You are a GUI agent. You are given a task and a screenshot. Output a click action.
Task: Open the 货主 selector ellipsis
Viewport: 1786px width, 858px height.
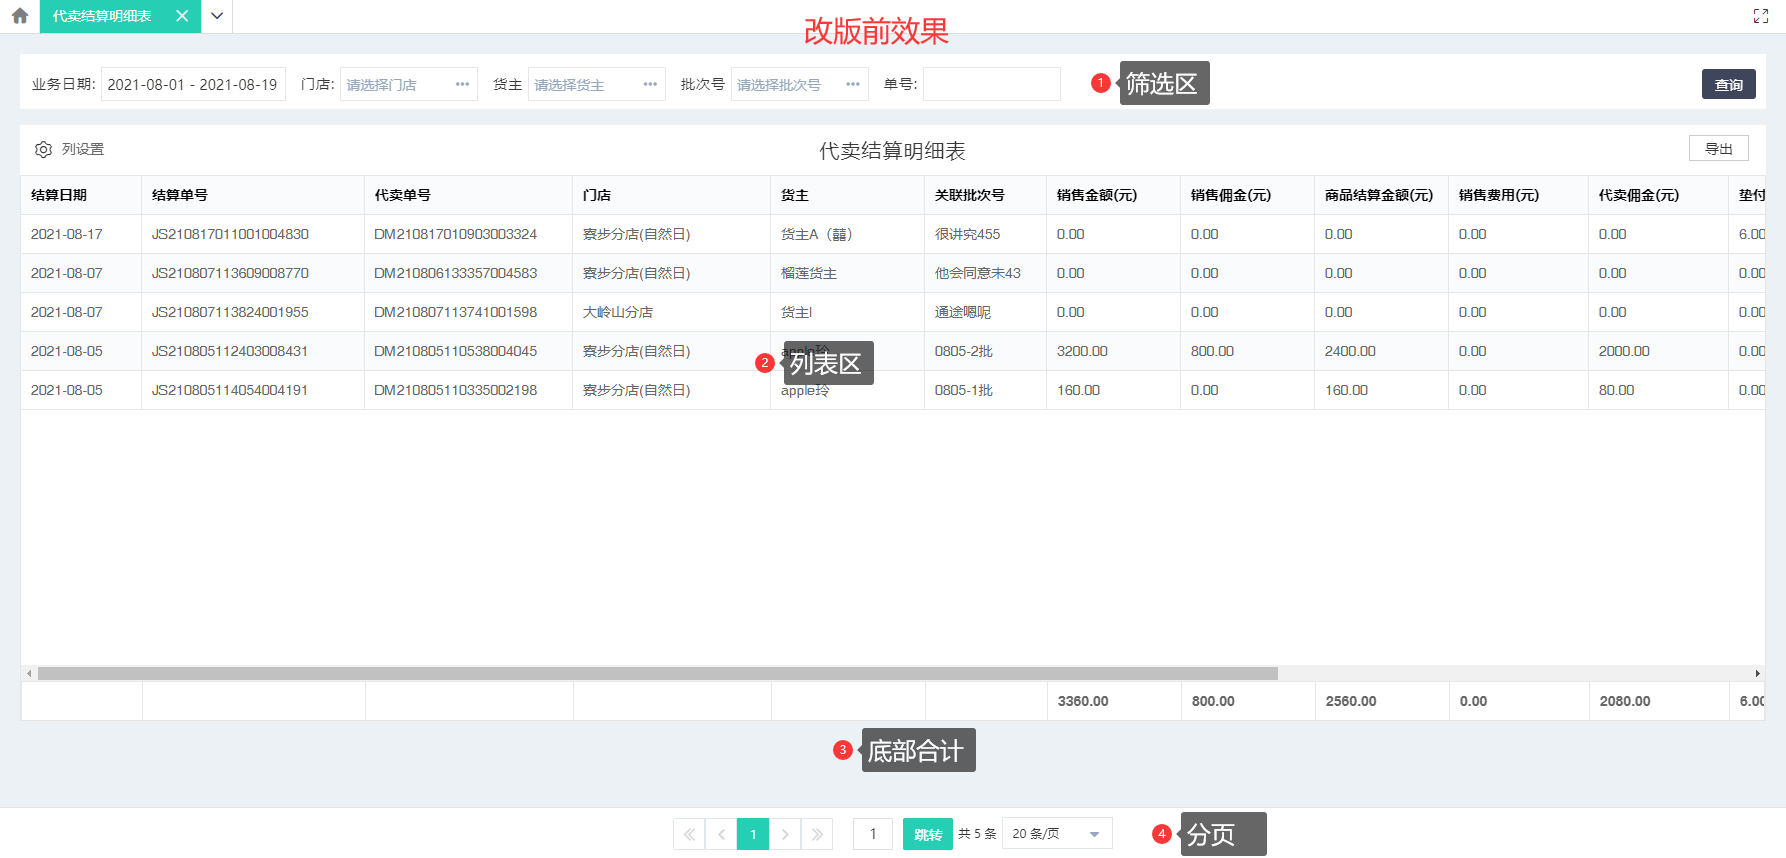point(650,84)
